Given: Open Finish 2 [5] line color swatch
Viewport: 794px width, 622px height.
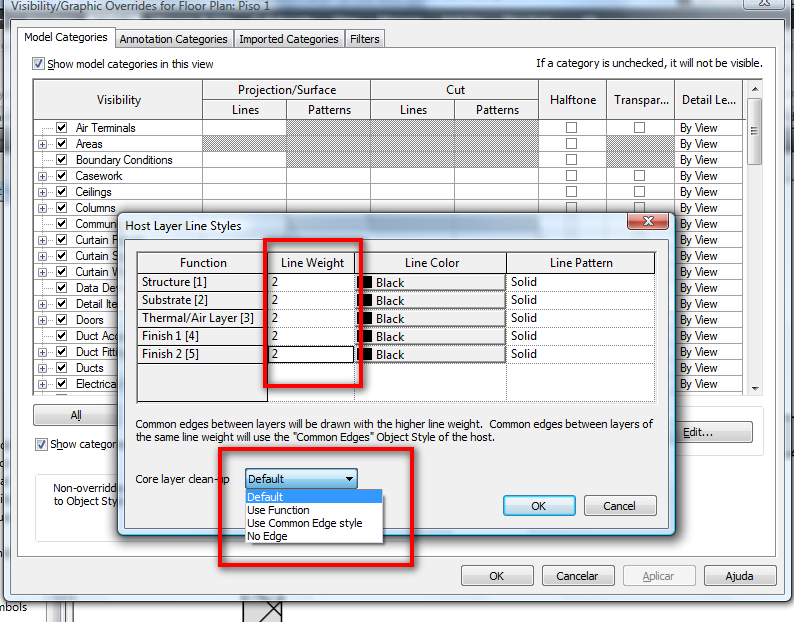Looking at the screenshot, I should 430,355.
